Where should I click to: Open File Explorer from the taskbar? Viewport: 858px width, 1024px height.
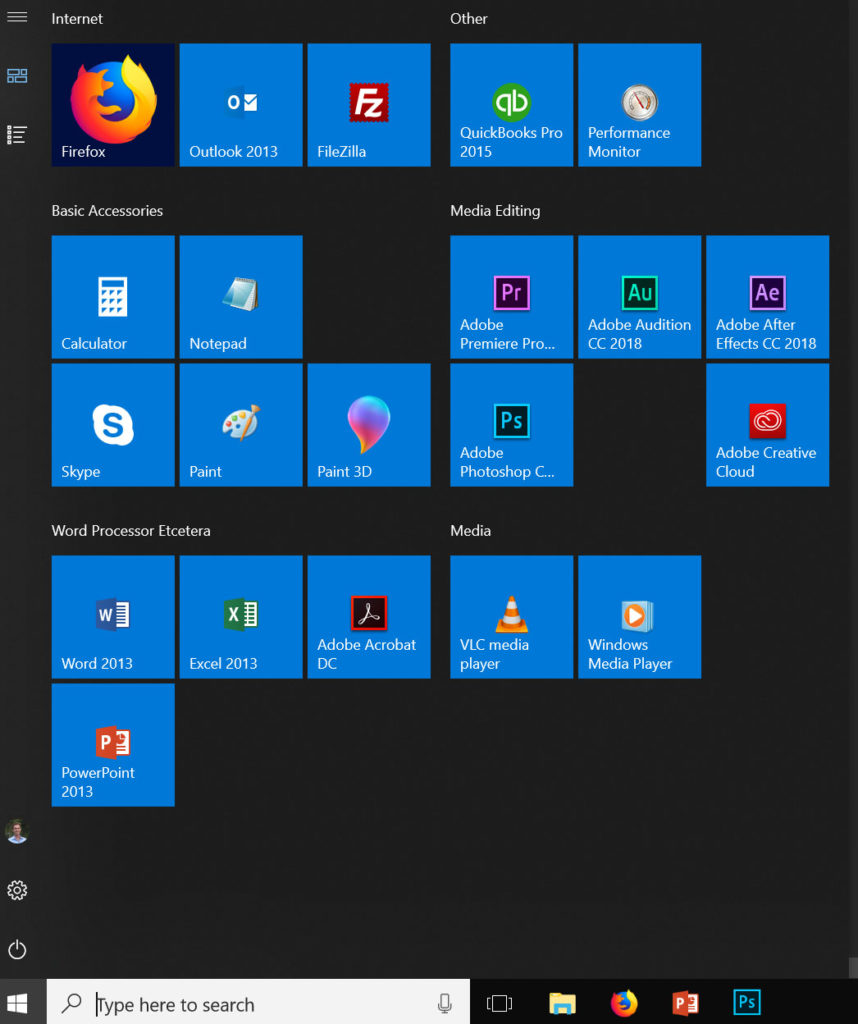tap(562, 1003)
